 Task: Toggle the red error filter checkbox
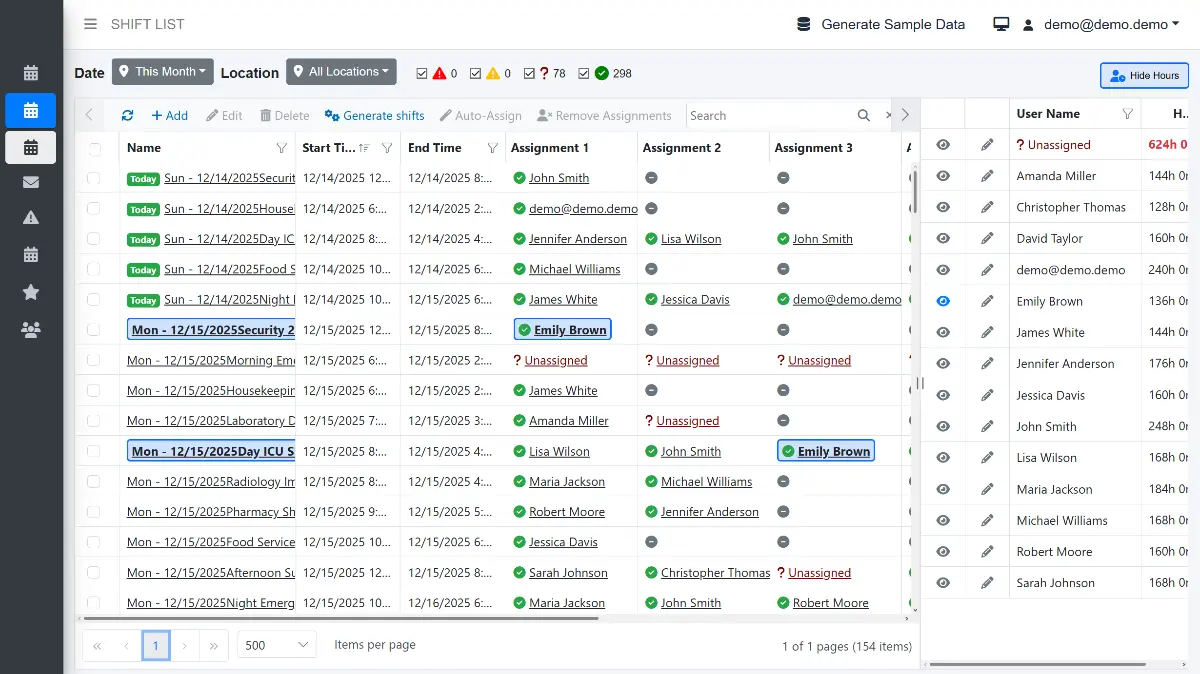pyautogui.click(x=422, y=72)
